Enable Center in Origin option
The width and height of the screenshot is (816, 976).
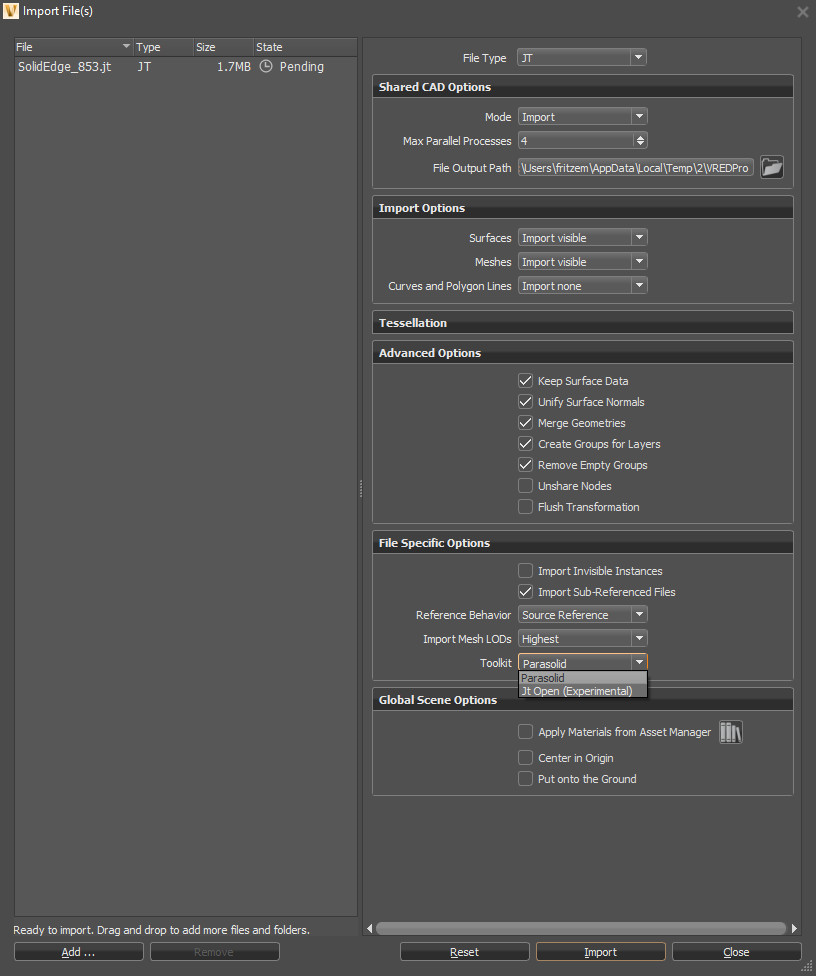525,758
